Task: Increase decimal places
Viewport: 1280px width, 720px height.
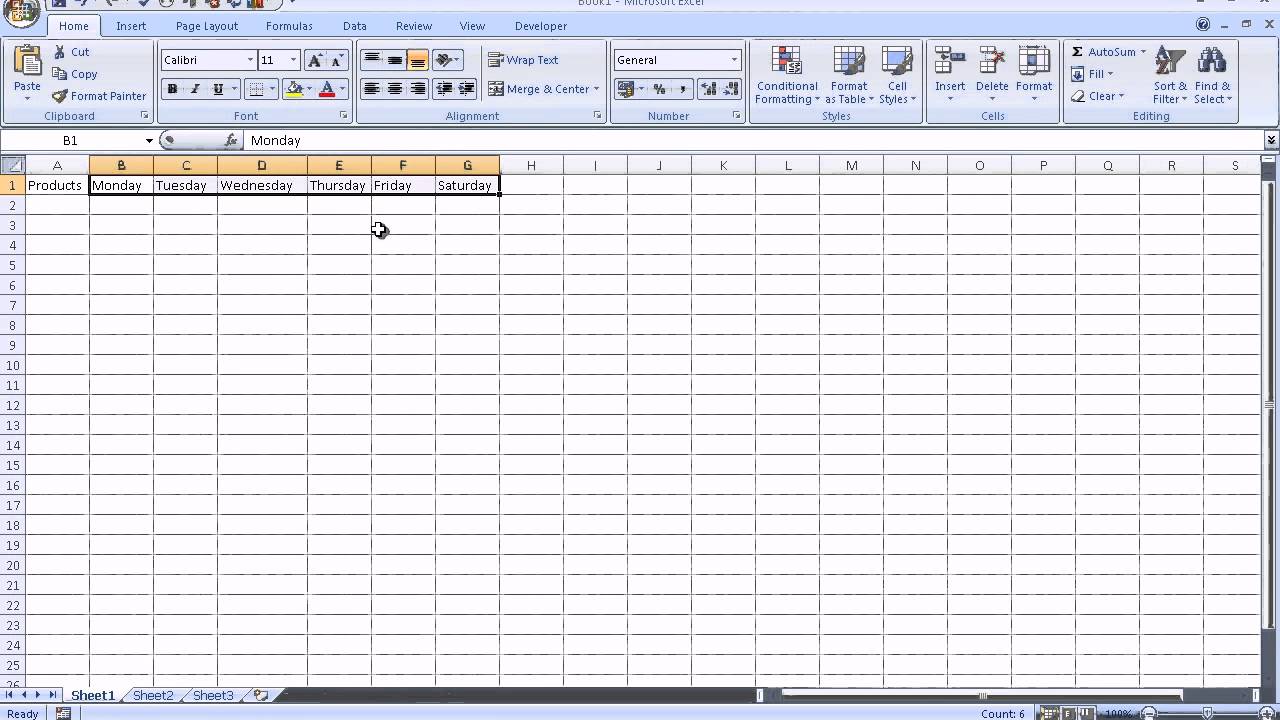Action: pyautogui.click(x=709, y=89)
